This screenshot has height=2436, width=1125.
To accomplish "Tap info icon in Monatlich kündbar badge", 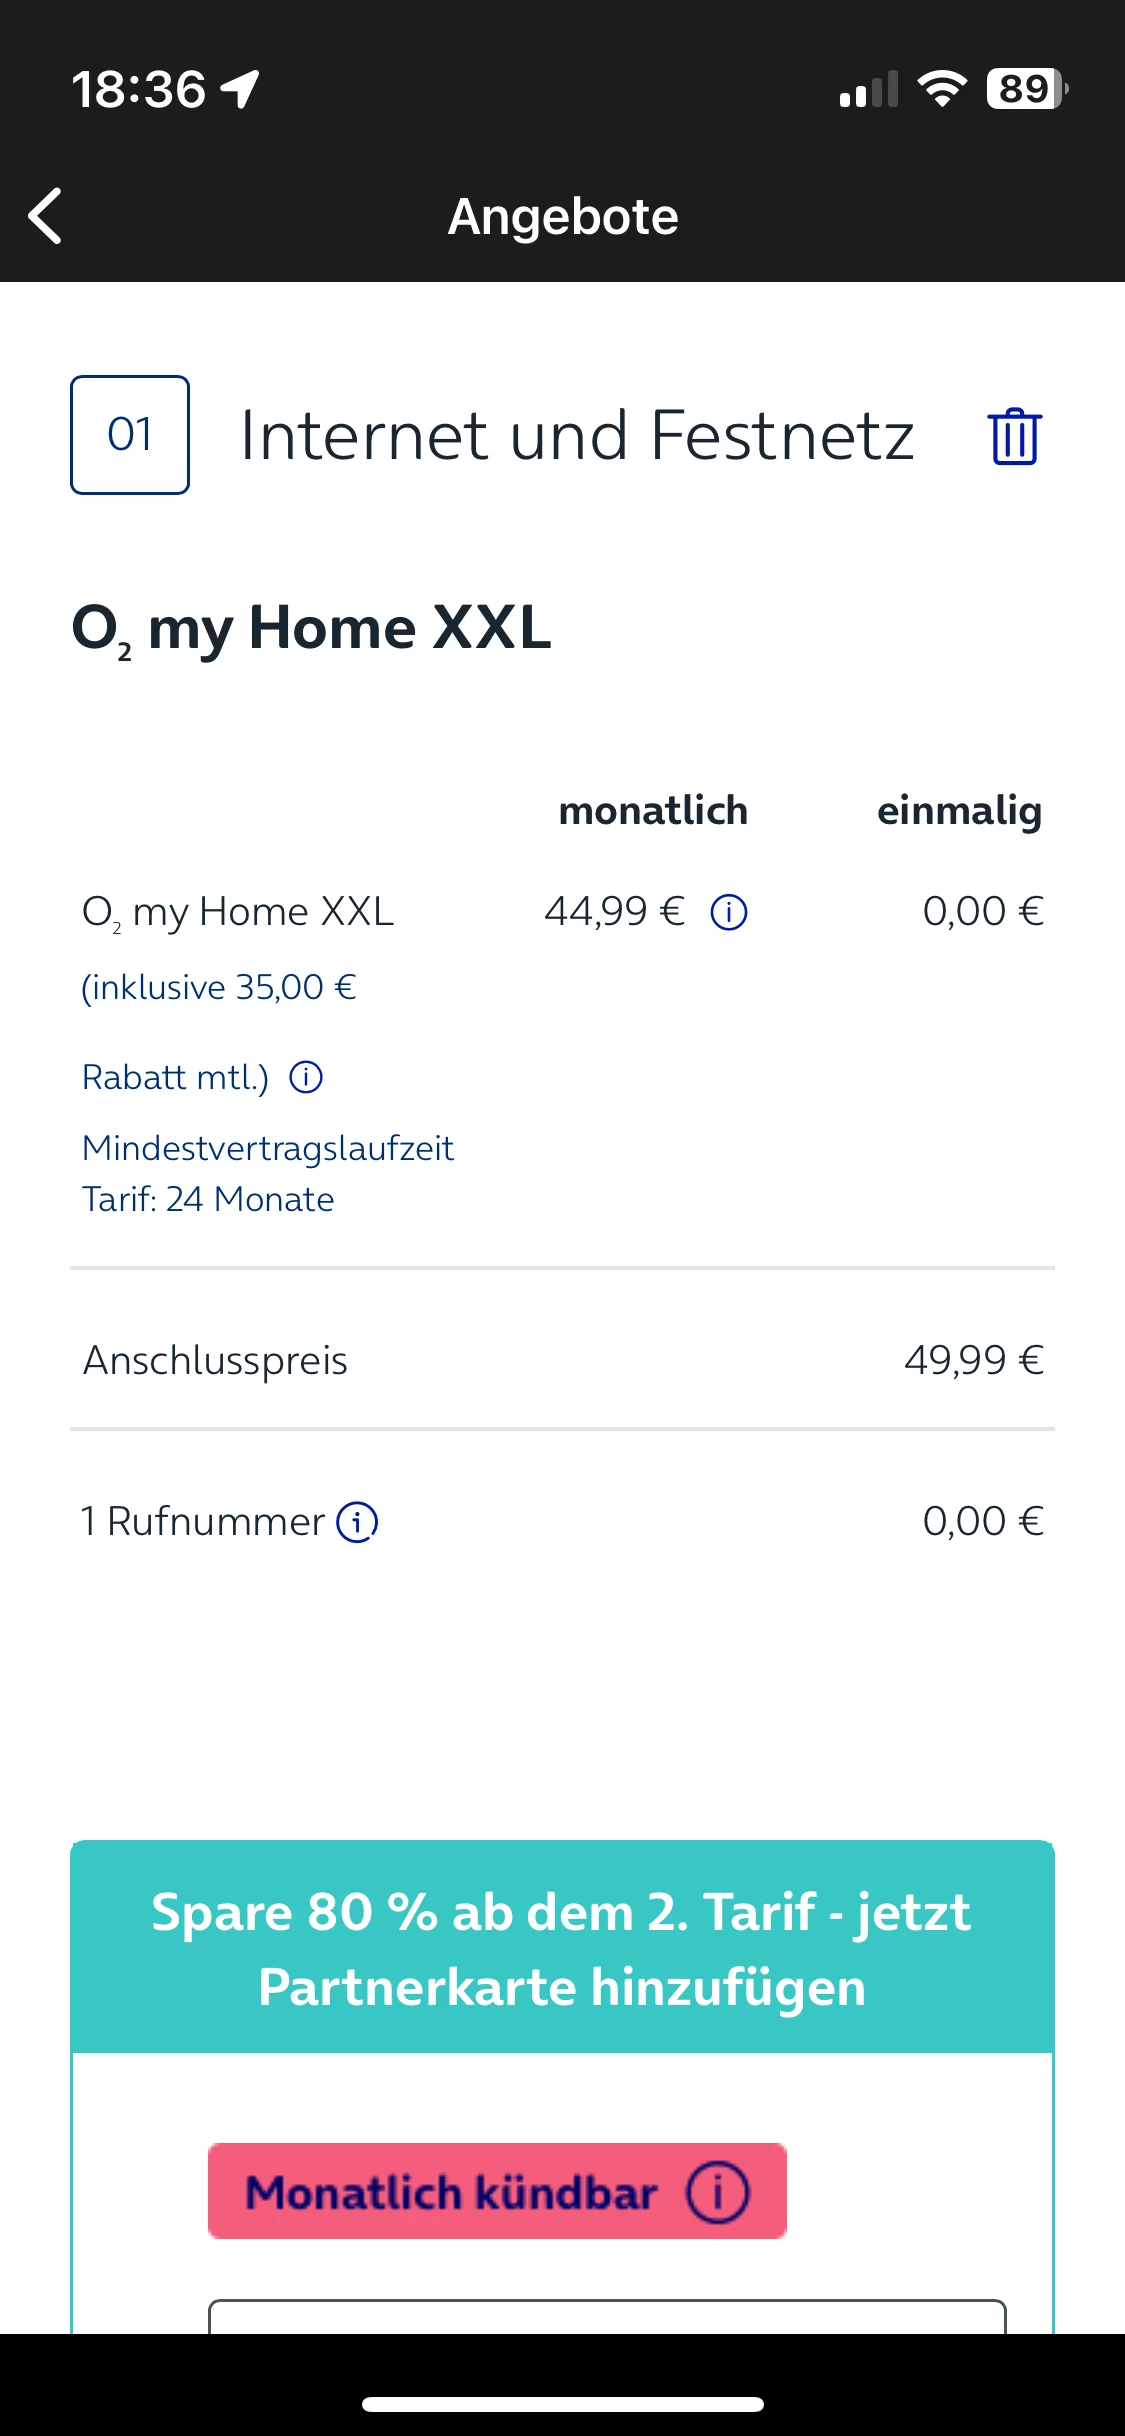I will [717, 2192].
